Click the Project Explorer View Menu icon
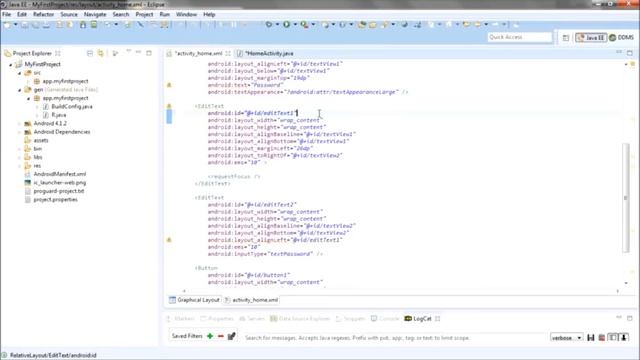 pyautogui.click(x=129, y=52)
